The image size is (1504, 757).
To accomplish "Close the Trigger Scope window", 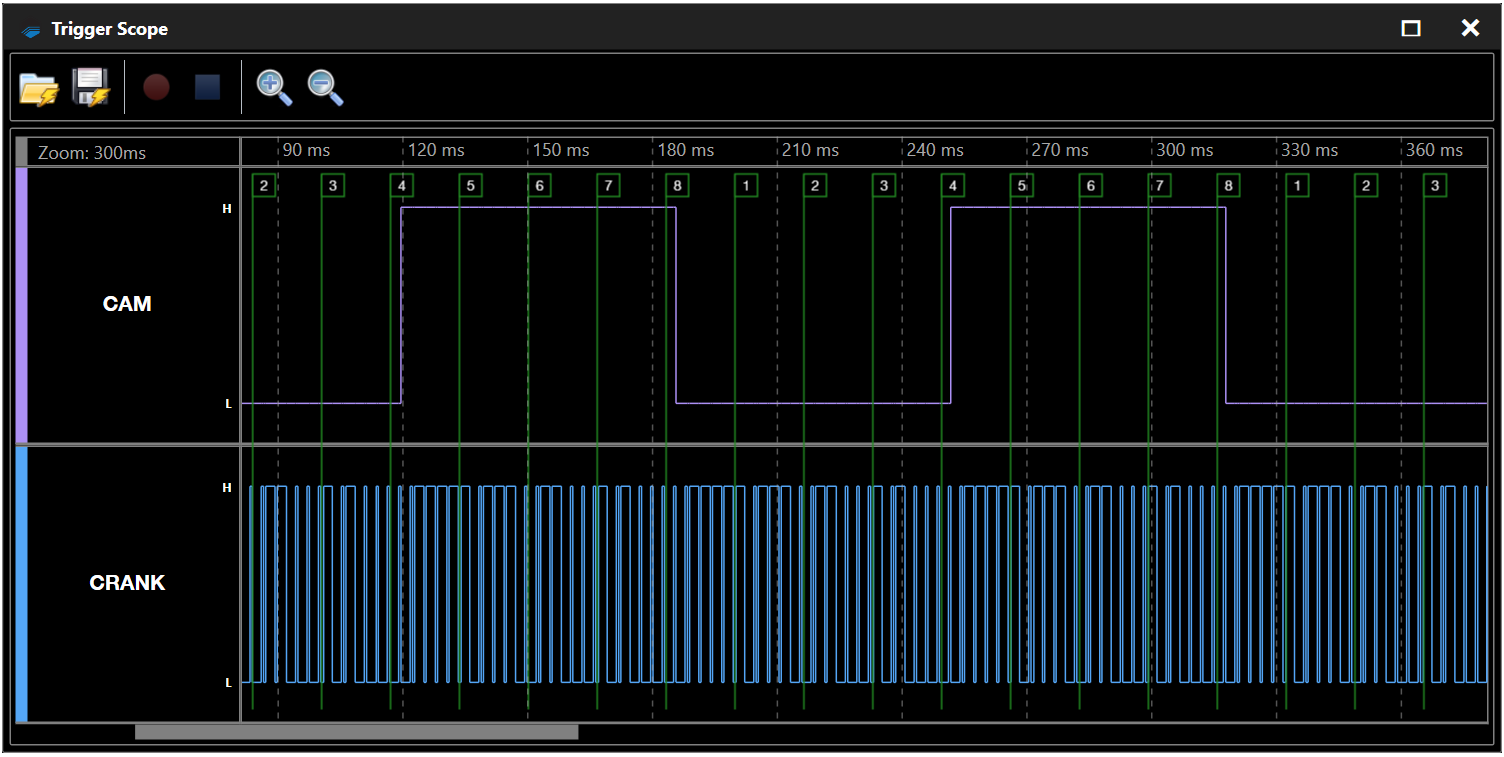I will pyautogui.click(x=1470, y=29).
